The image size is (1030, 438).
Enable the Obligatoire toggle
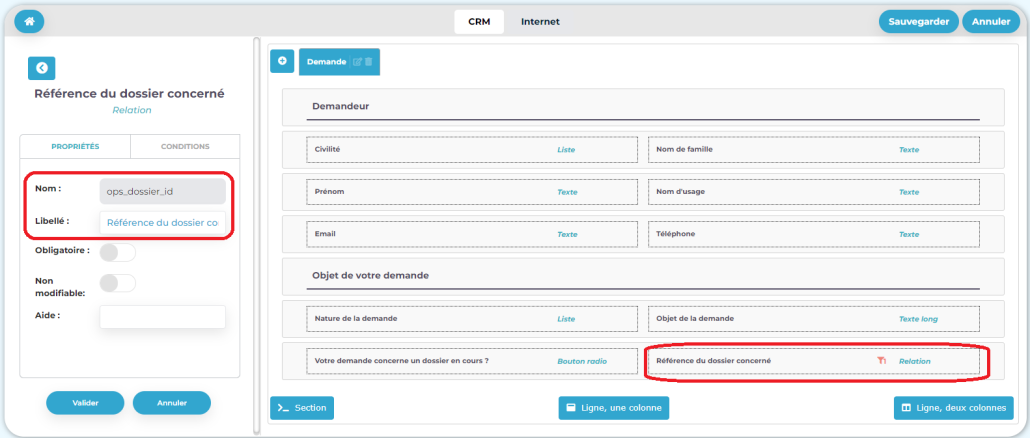[117, 251]
